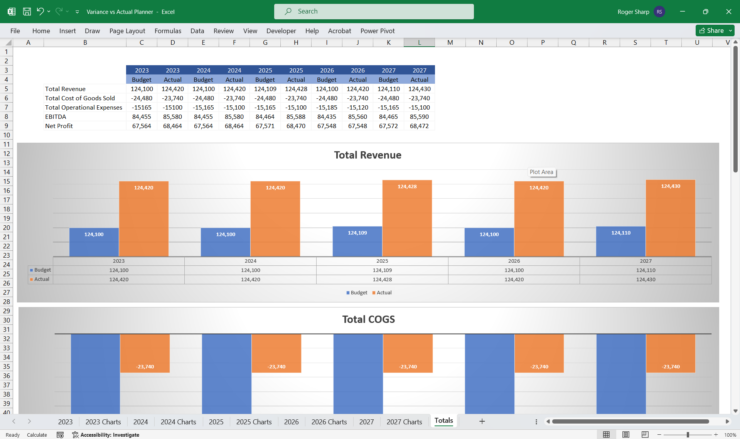This screenshot has width=740, height=439.
Task: Select the Totals sheet tab
Action: pyautogui.click(x=444, y=421)
